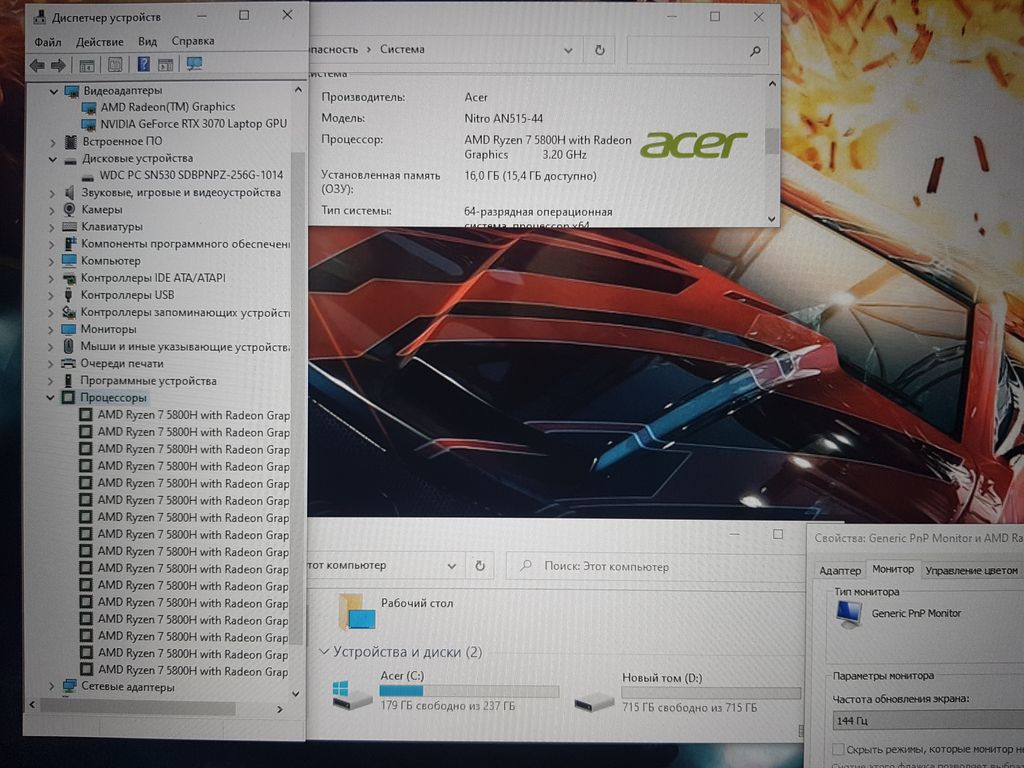Click the blue Help question-mark toolbar icon
This screenshot has height=768, width=1024.
click(x=143, y=65)
